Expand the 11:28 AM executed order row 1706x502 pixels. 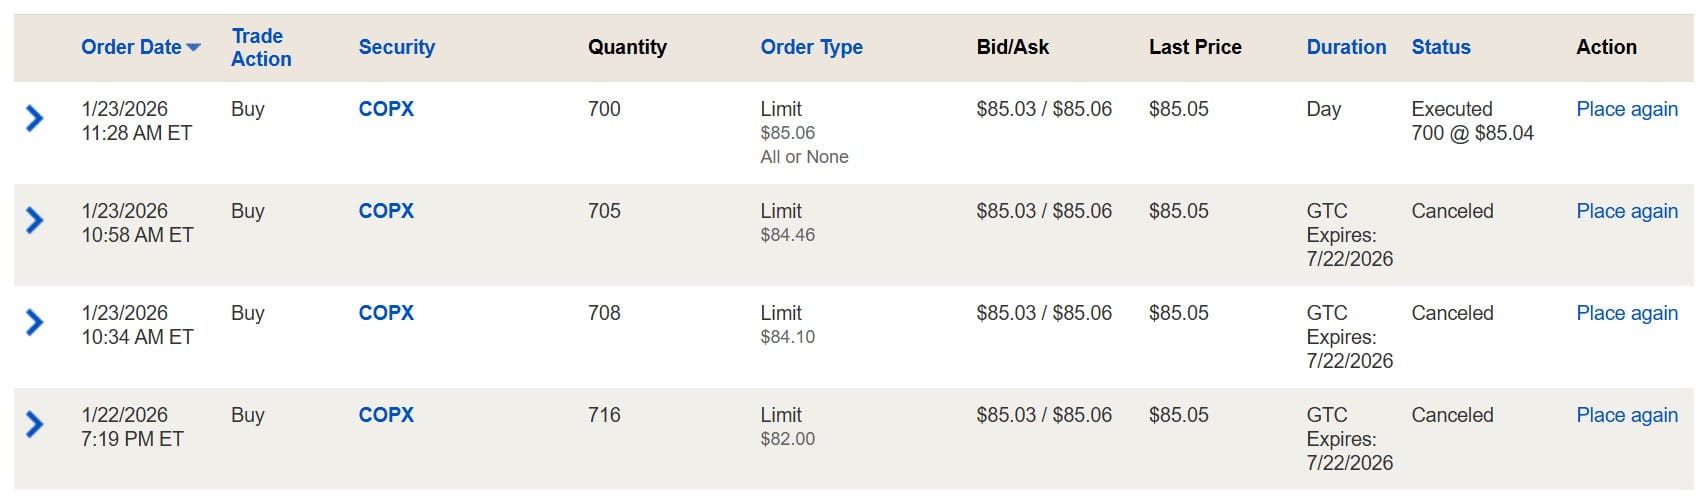(35, 119)
